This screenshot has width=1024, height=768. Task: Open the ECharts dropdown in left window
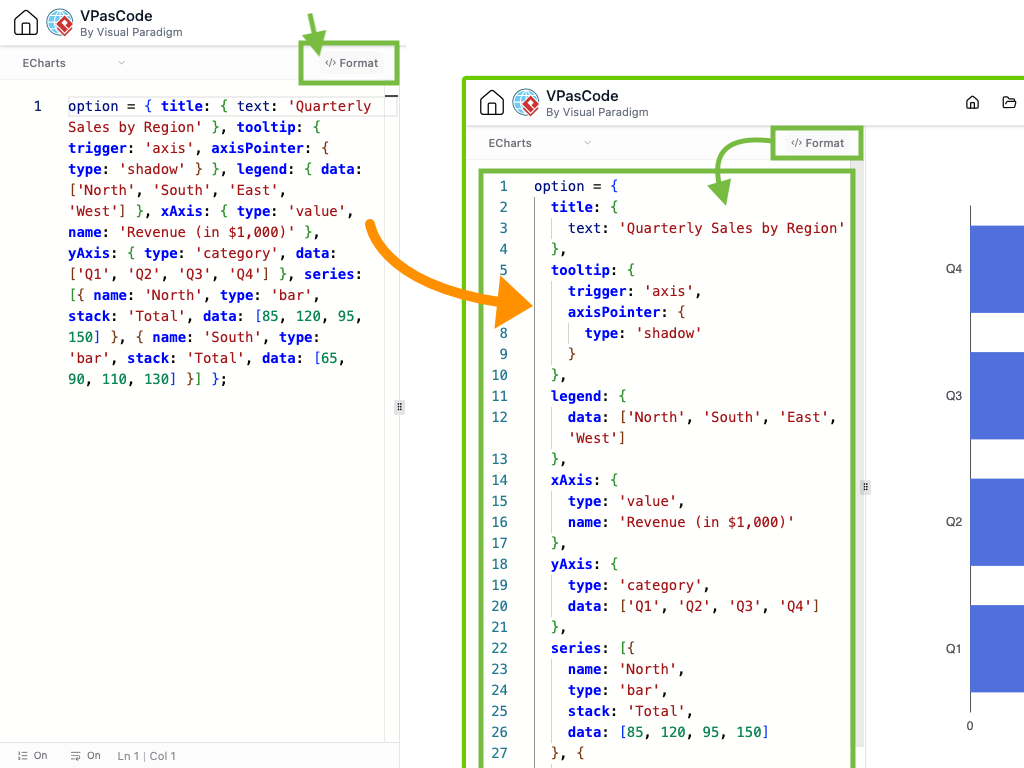click(x=73, y=63)
